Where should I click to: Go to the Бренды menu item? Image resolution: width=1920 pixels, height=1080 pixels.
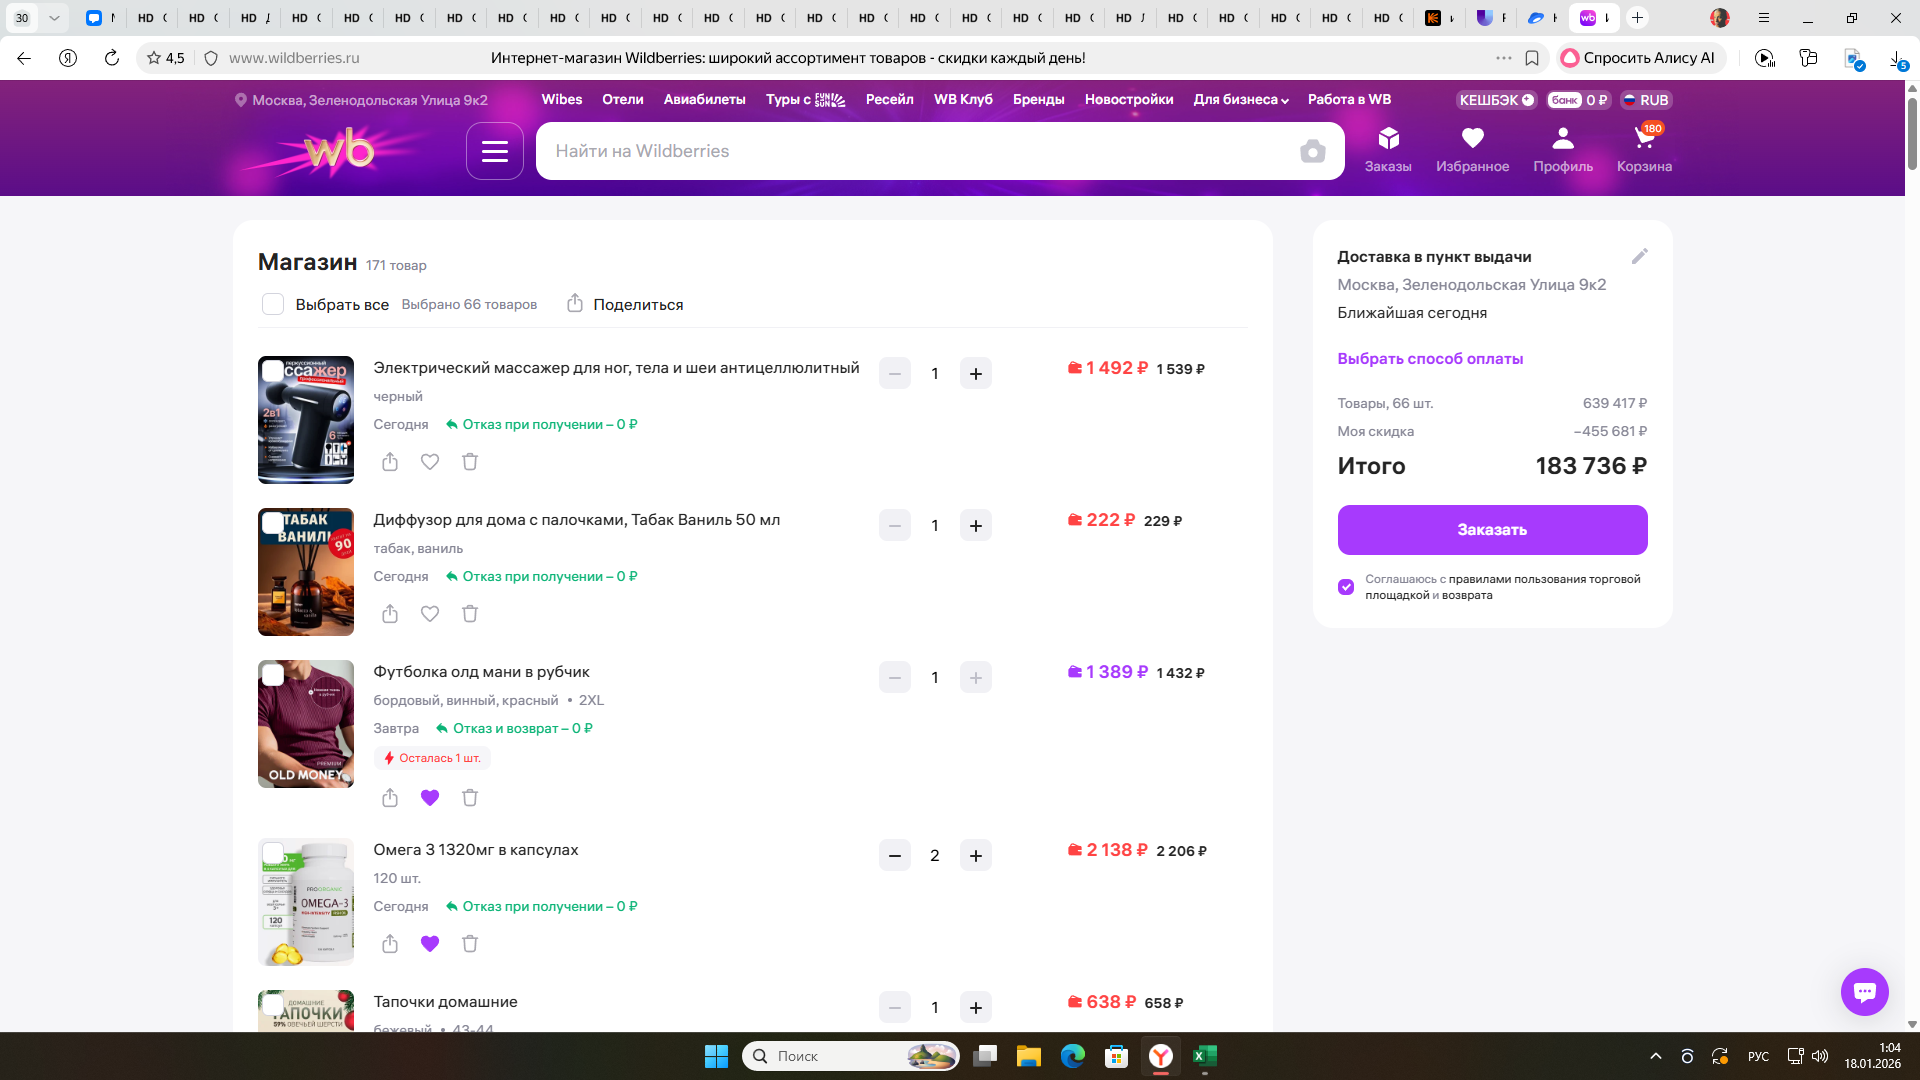click(x=1038, y=100)
